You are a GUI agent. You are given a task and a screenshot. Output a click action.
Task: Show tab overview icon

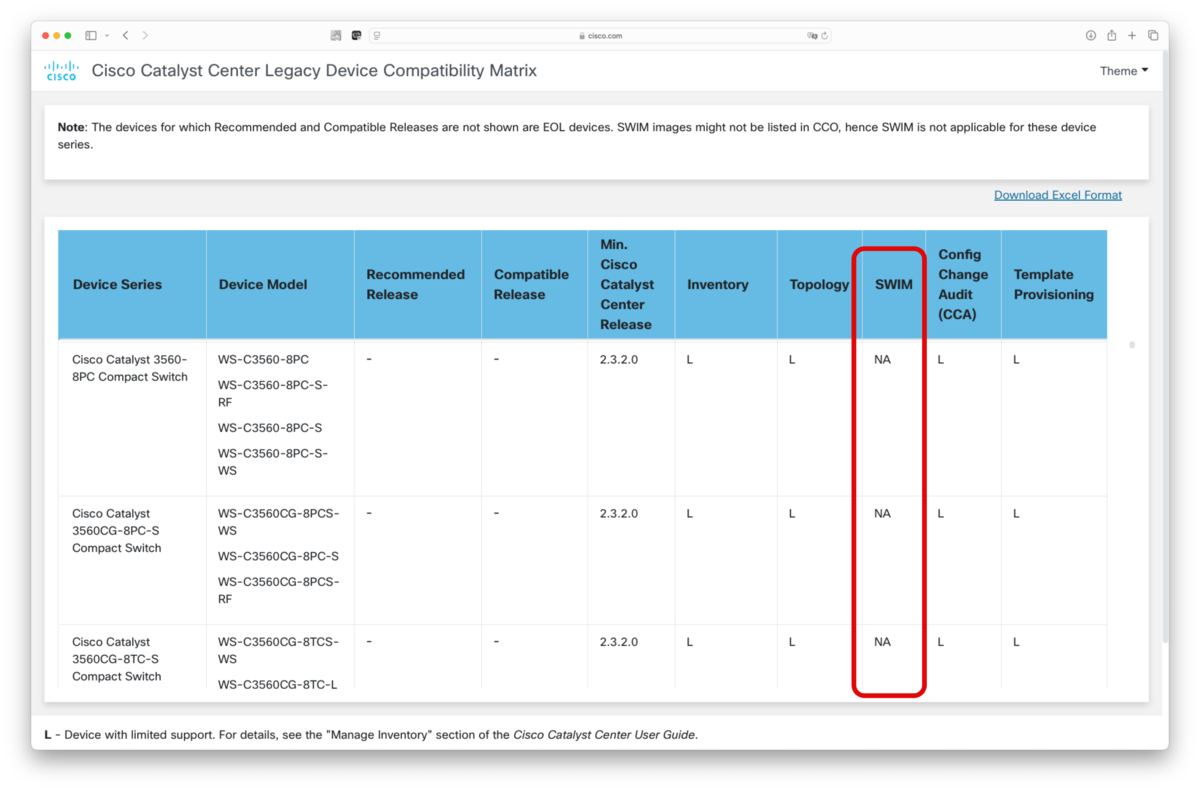[1153, 35]
